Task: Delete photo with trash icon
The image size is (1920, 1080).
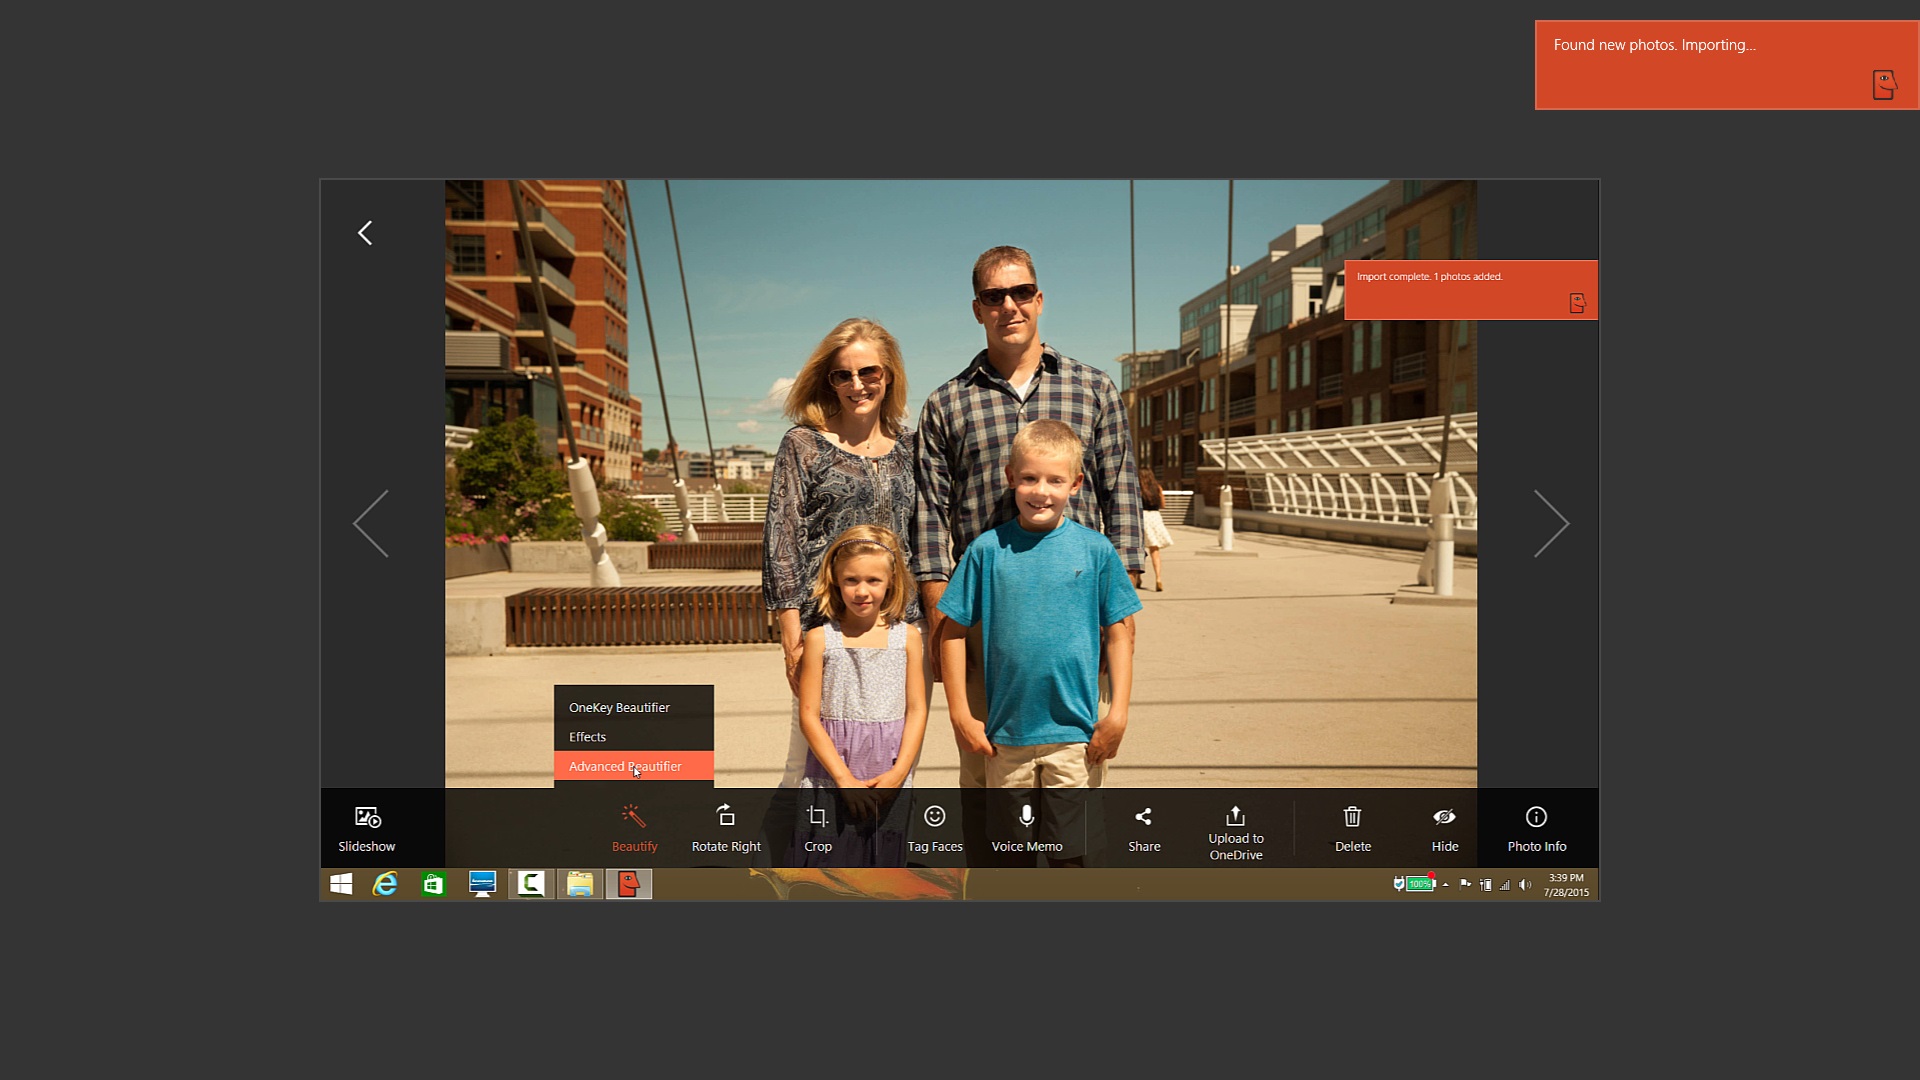Action: 1352,828
